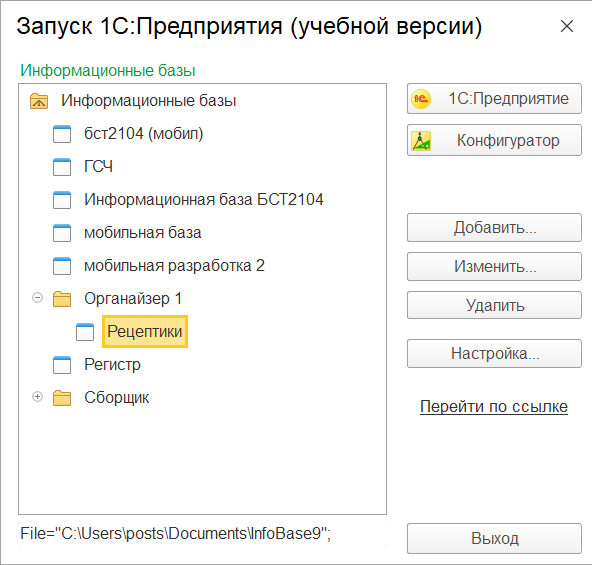Expand the Сборщик folder
Viewport: 592px width, 565px height.
point(37,397)
